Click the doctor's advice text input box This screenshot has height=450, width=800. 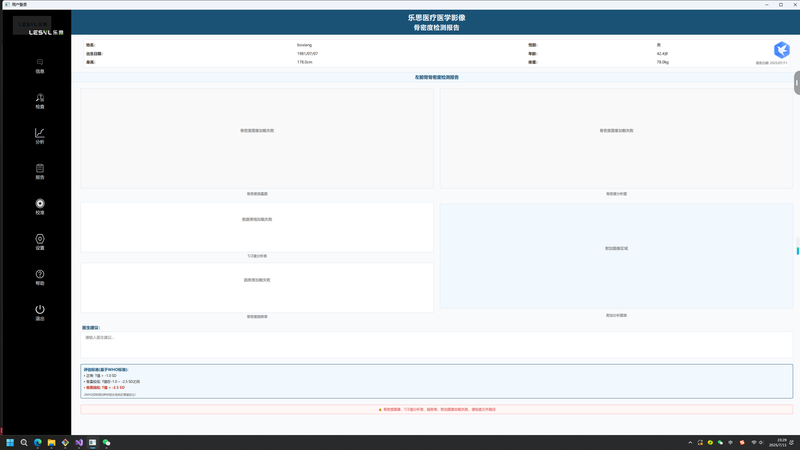click(x=436, y=345)
